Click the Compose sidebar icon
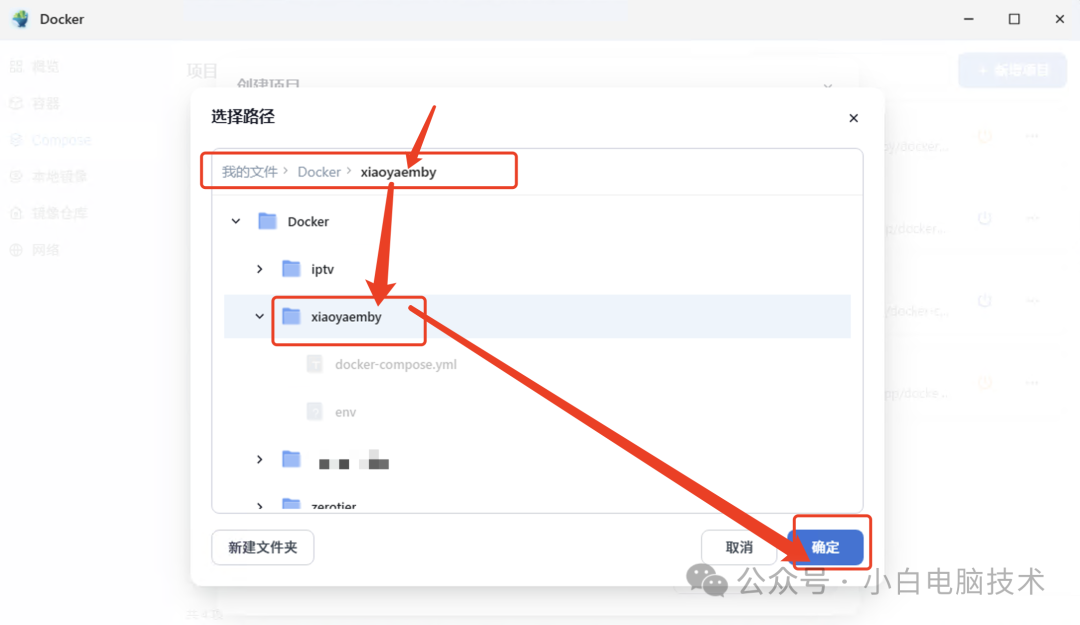1080x625 pixels. click(x=16, y=140)
